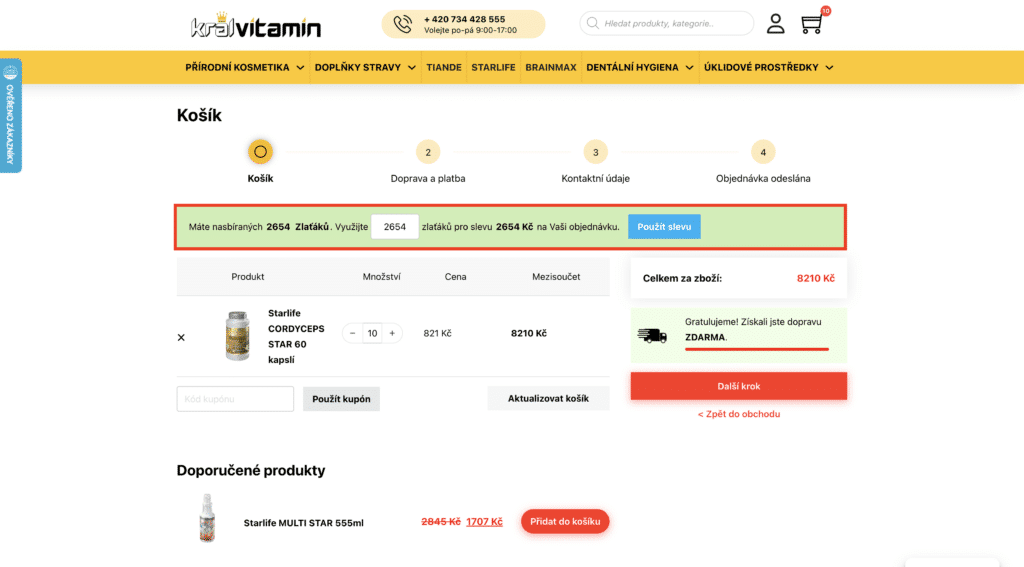Click the free delivery truck icon
The image size is (1024, 567).
[x=652, y=335]
